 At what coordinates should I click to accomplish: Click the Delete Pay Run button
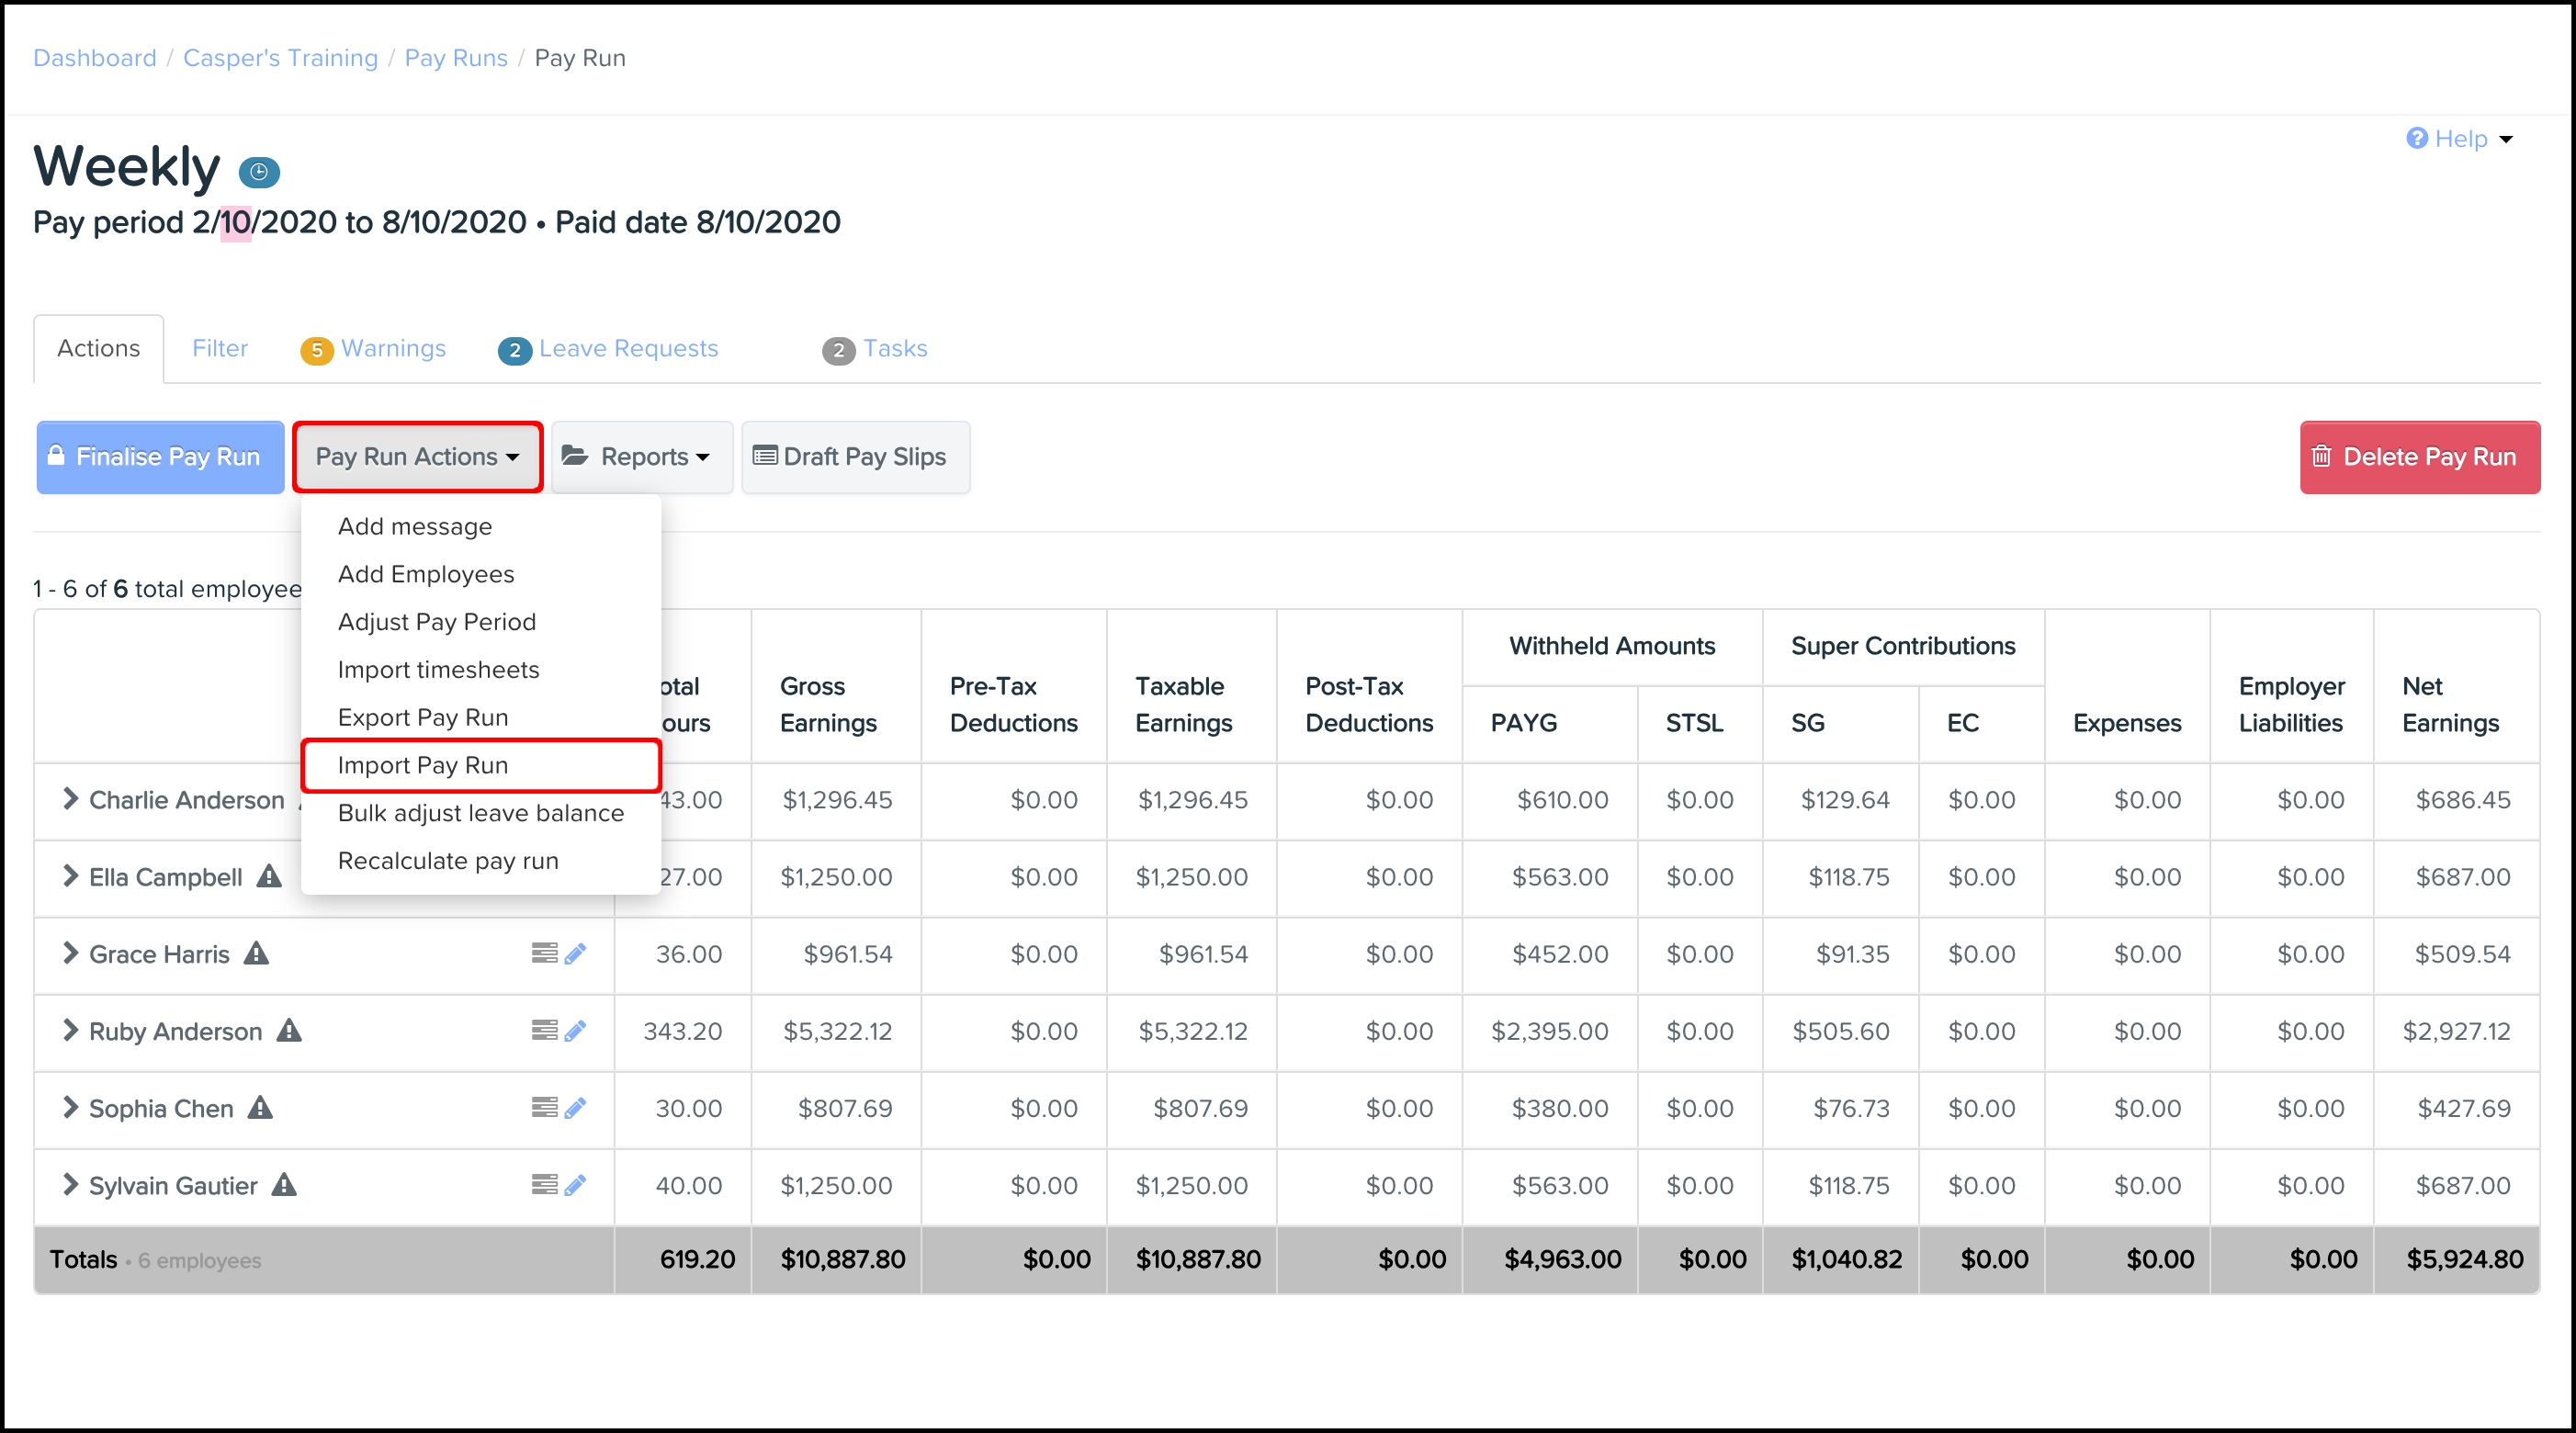click(x=2419, y=457)
